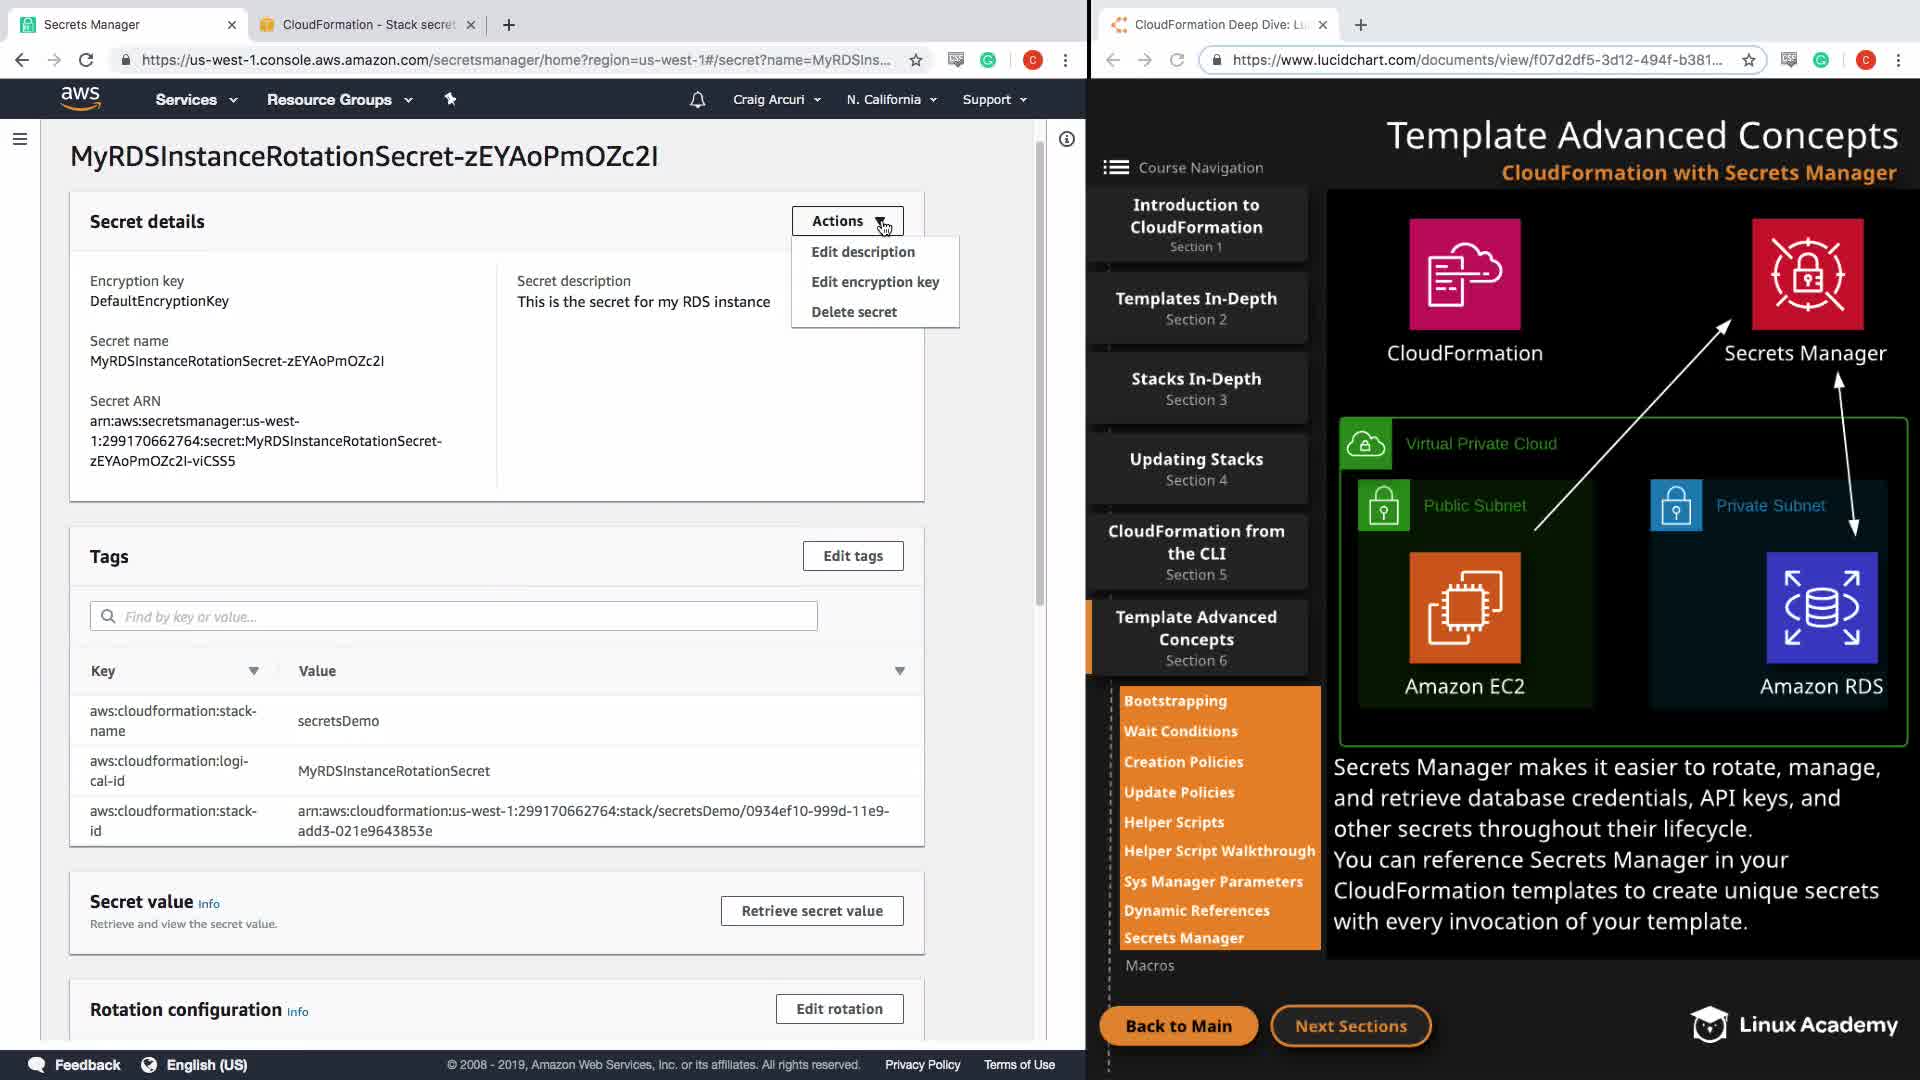Click the pin shortcut icon in navbar
This screenshot has height=1080, width=1920.
(450, 99)
